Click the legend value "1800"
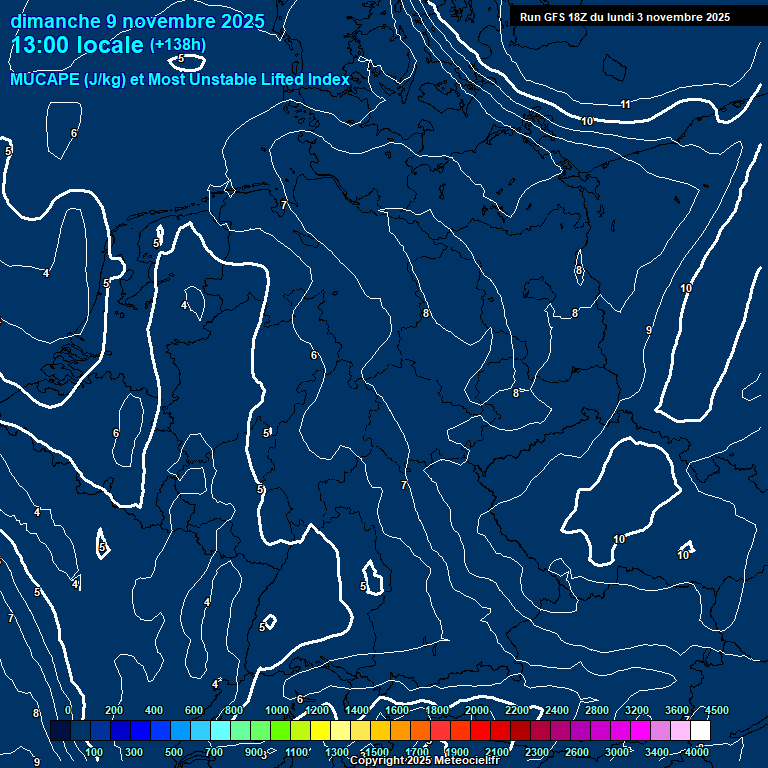768x768 pixels. point(437,710)
